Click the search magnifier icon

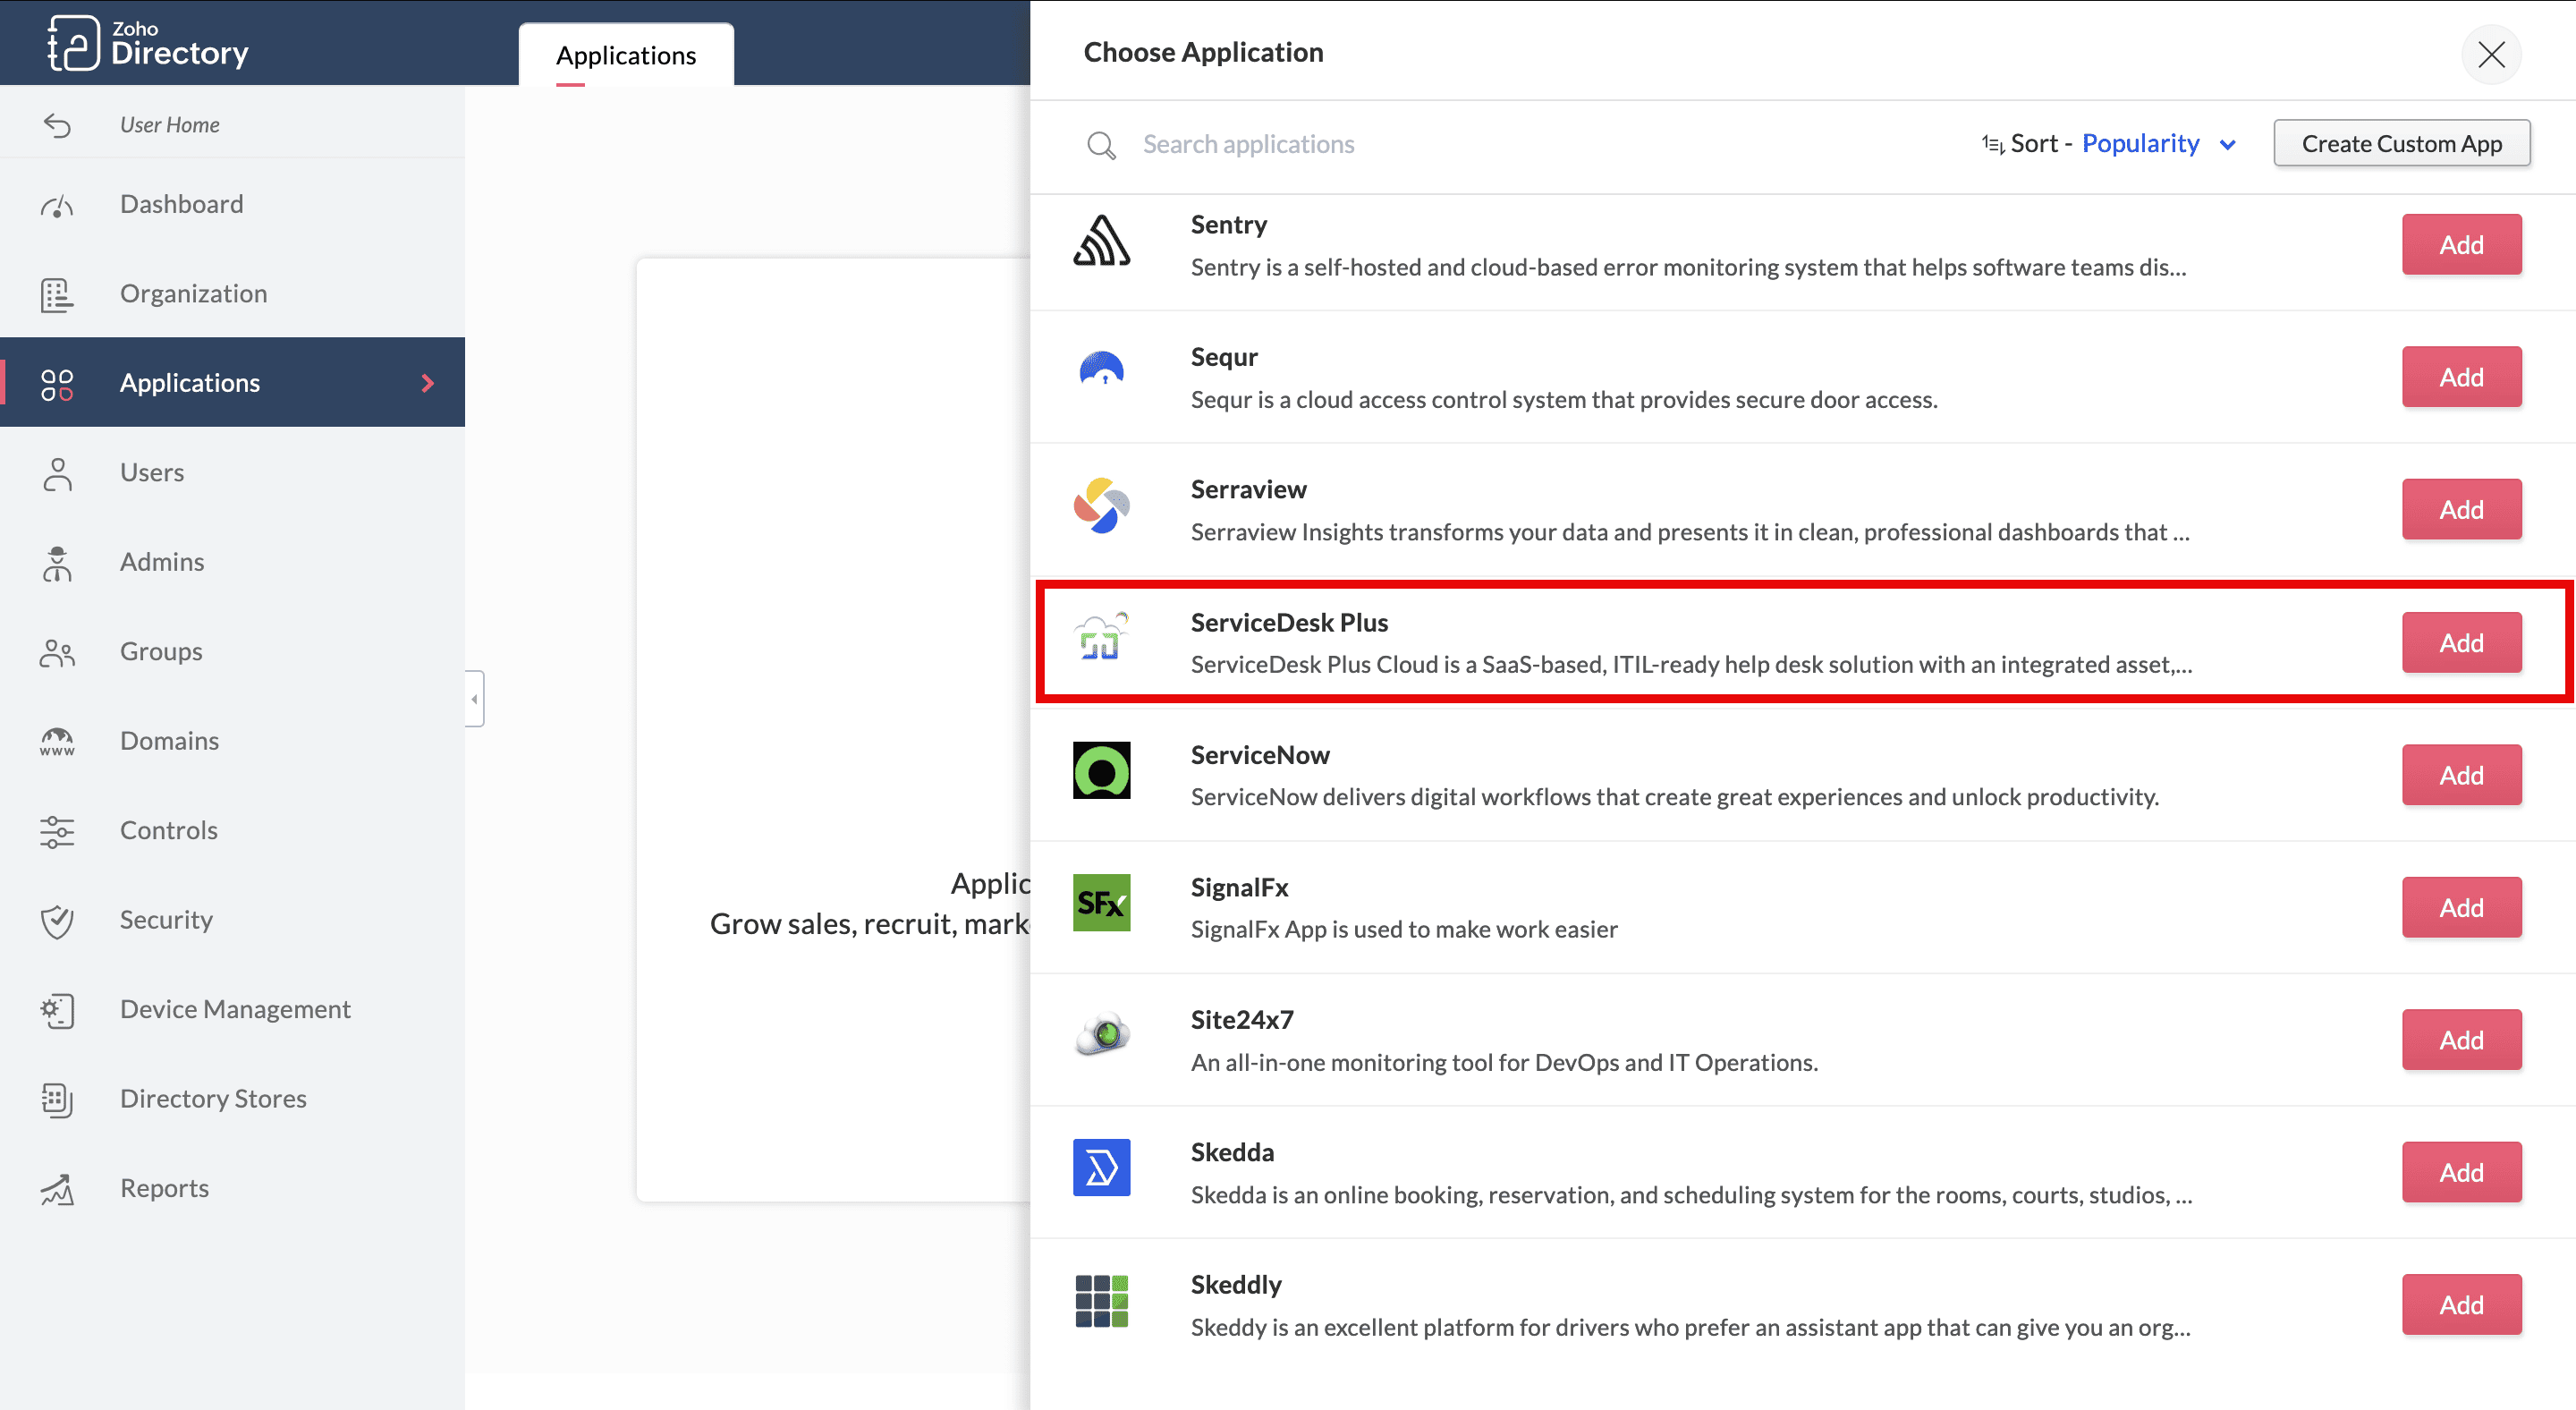pos(1101,145)
